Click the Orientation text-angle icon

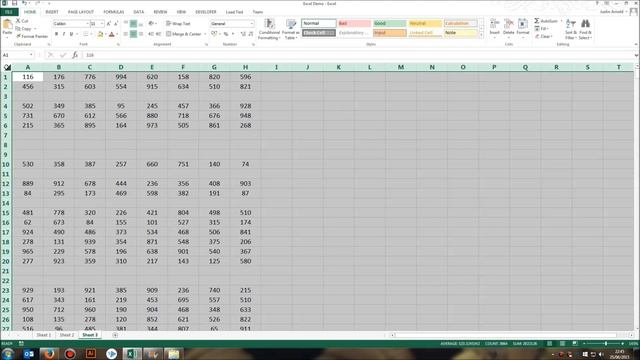(151, 24)
